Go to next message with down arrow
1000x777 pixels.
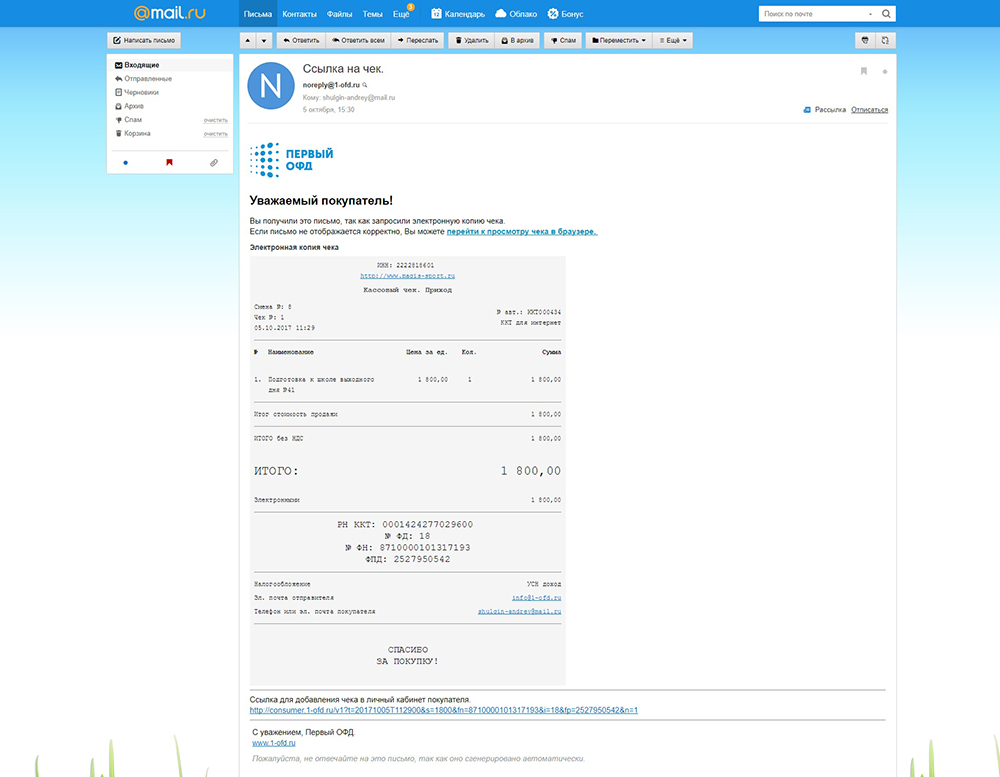264,41
